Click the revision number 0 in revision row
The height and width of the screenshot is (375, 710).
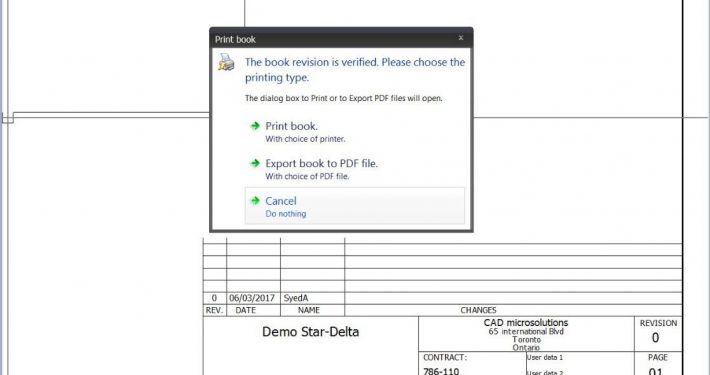(214, 298)
